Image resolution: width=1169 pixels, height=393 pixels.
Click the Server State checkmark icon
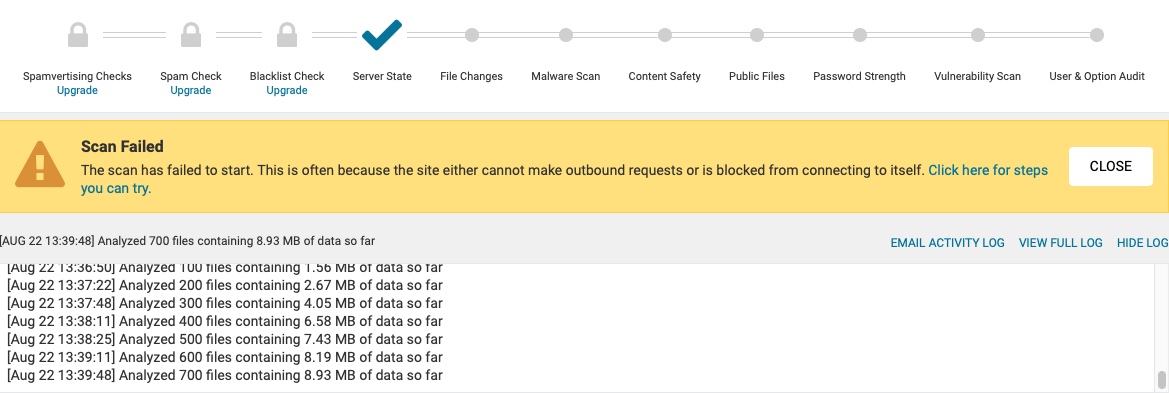(382, 34)
